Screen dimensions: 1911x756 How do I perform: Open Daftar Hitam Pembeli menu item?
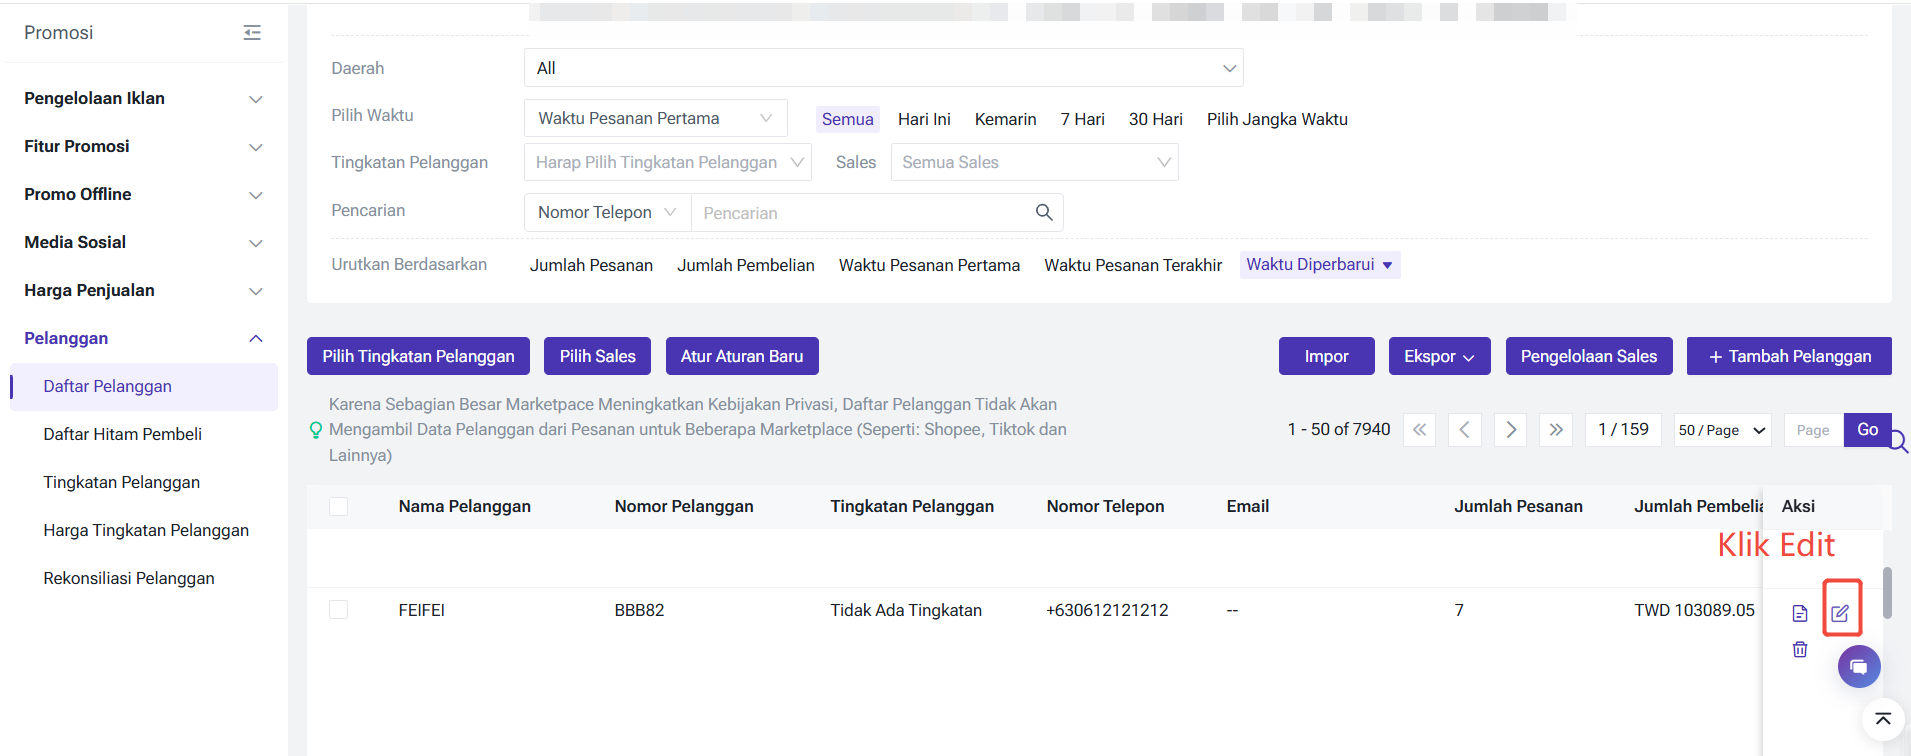[x=122, y=434]
